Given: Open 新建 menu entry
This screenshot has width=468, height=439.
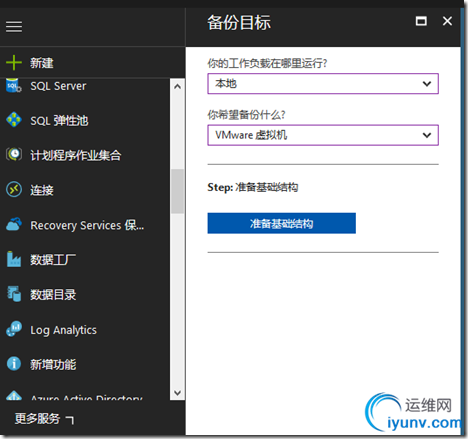Looking at the screenshot, I should (42, 63).
